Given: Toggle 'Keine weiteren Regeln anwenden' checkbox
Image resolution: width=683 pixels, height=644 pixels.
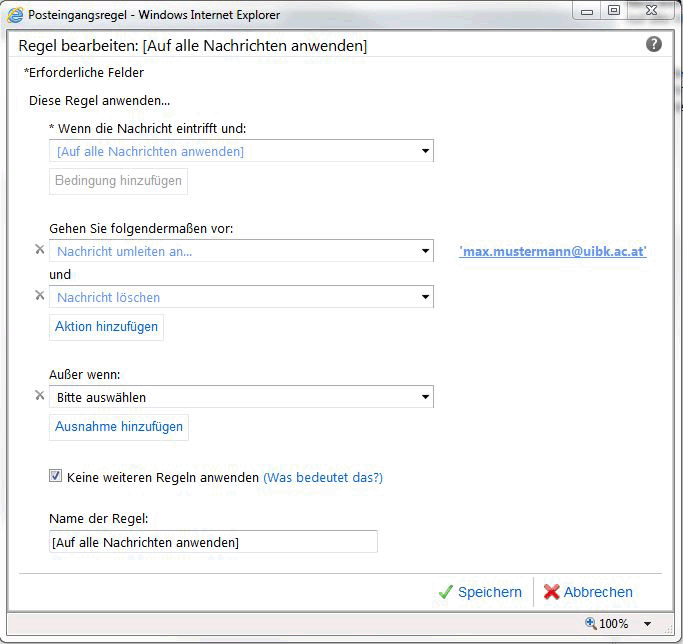Looking at the screenshot, I should pos(55,475).
